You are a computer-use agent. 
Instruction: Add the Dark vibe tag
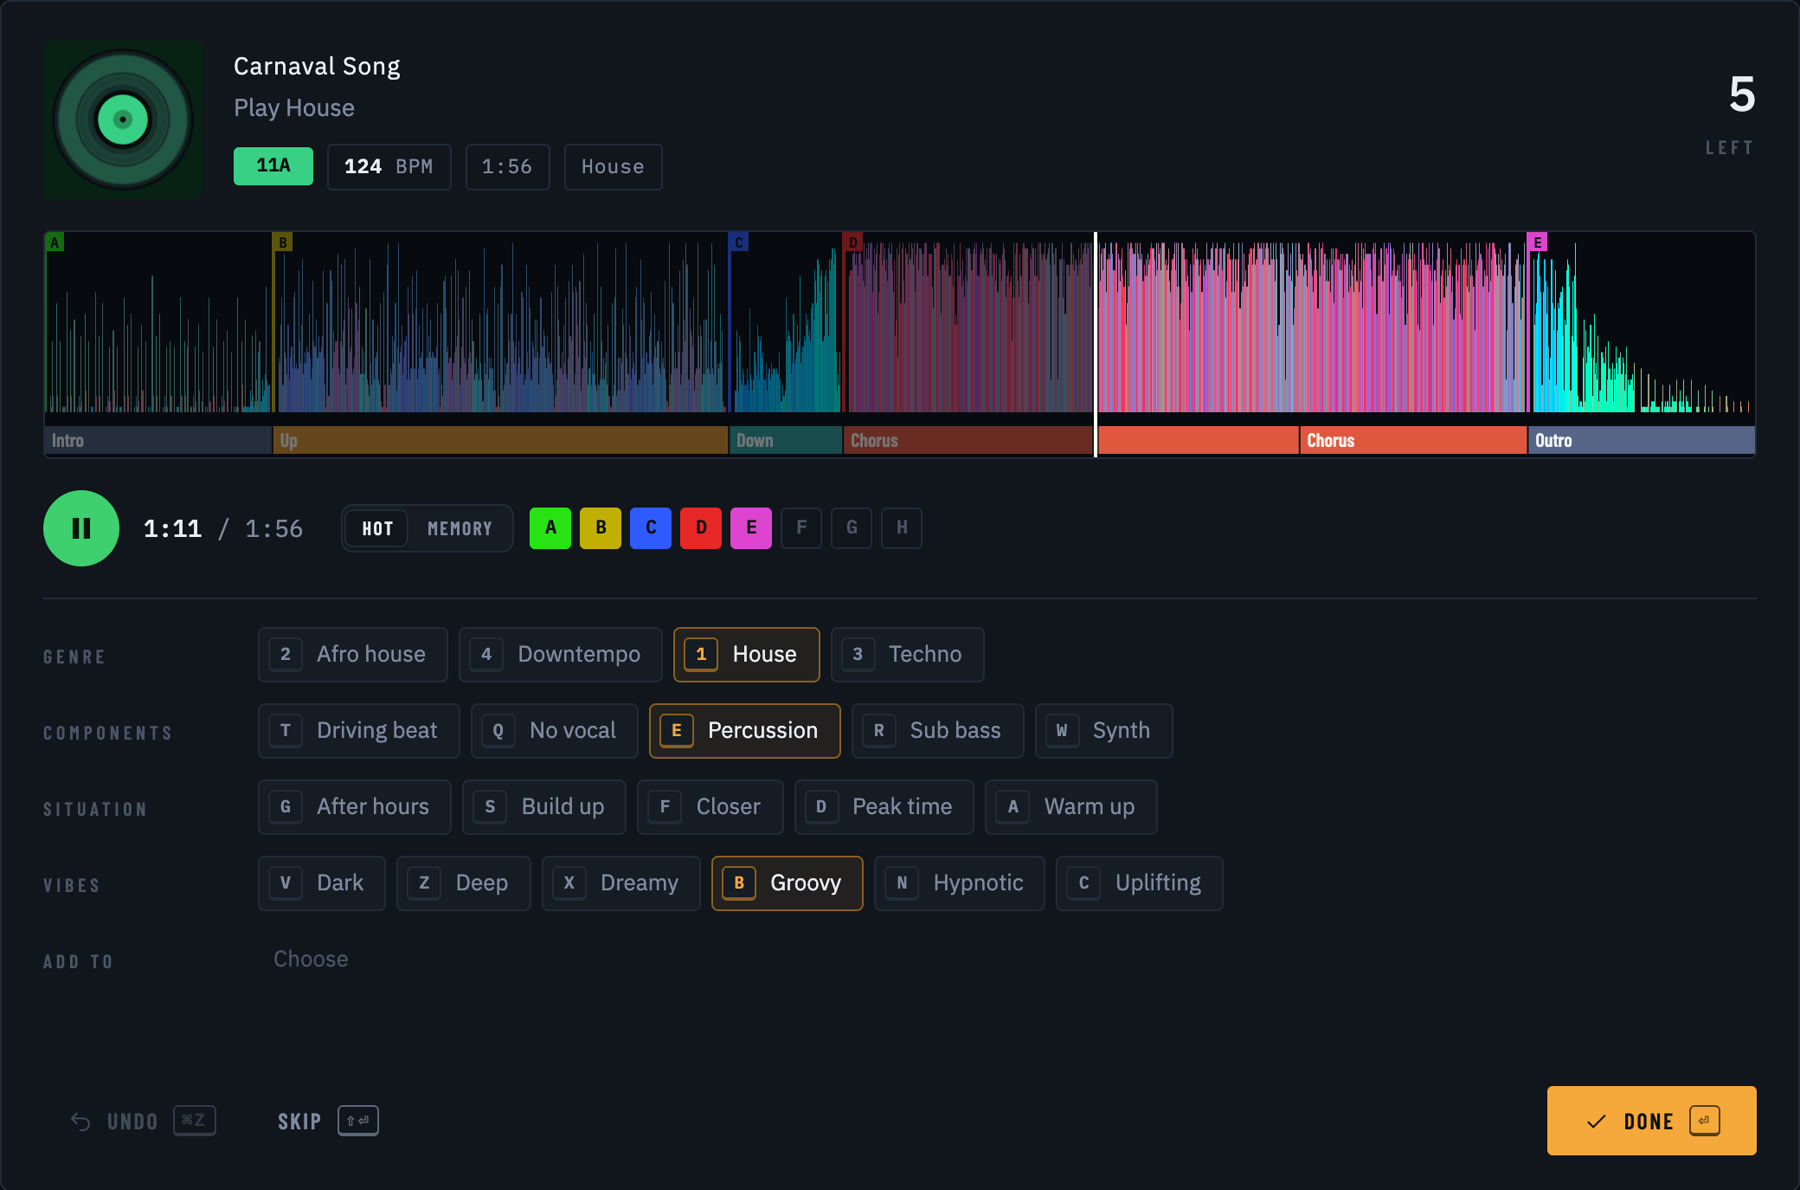point(321,883)
